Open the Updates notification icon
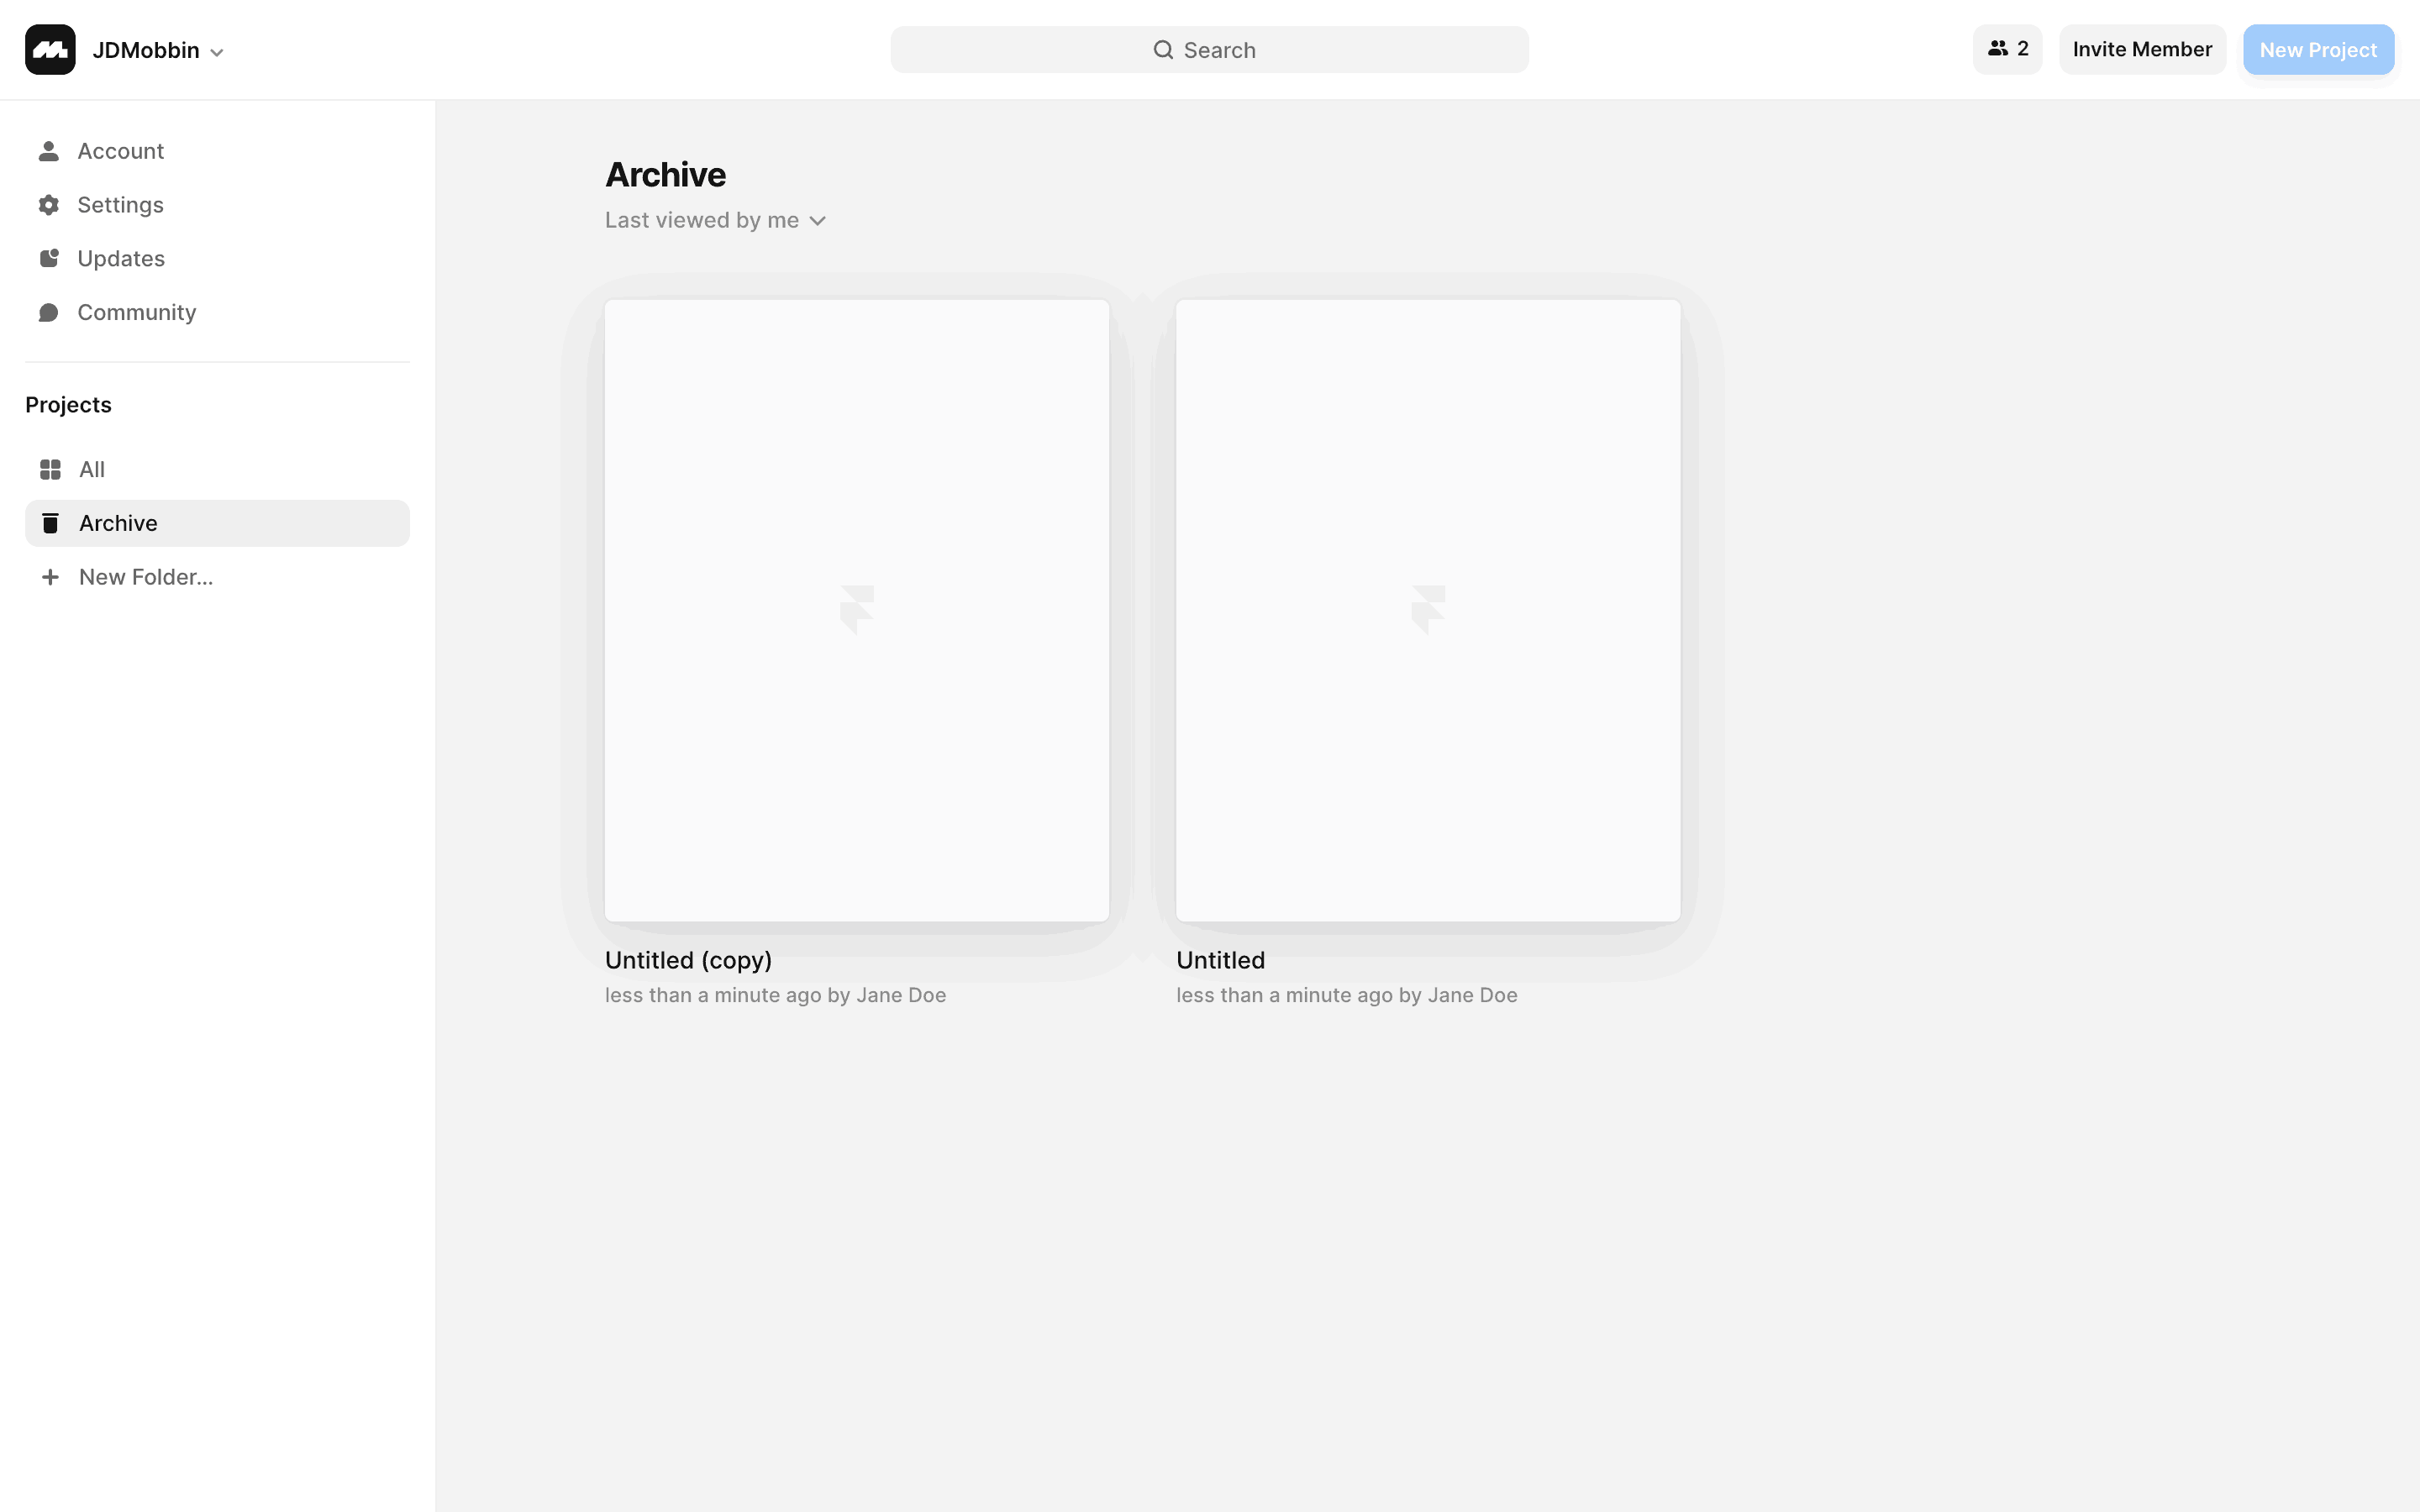The height and width of the screenshot is (1512, 2420). click(x=48, y=258)
